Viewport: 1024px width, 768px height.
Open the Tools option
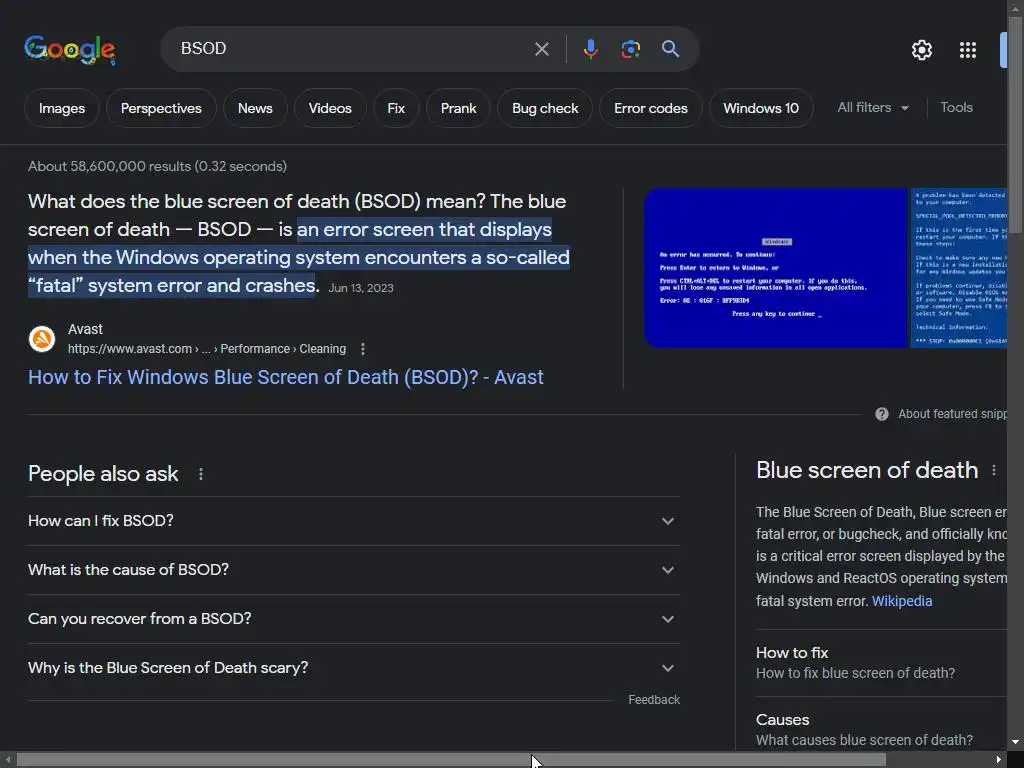click(956, 108)
